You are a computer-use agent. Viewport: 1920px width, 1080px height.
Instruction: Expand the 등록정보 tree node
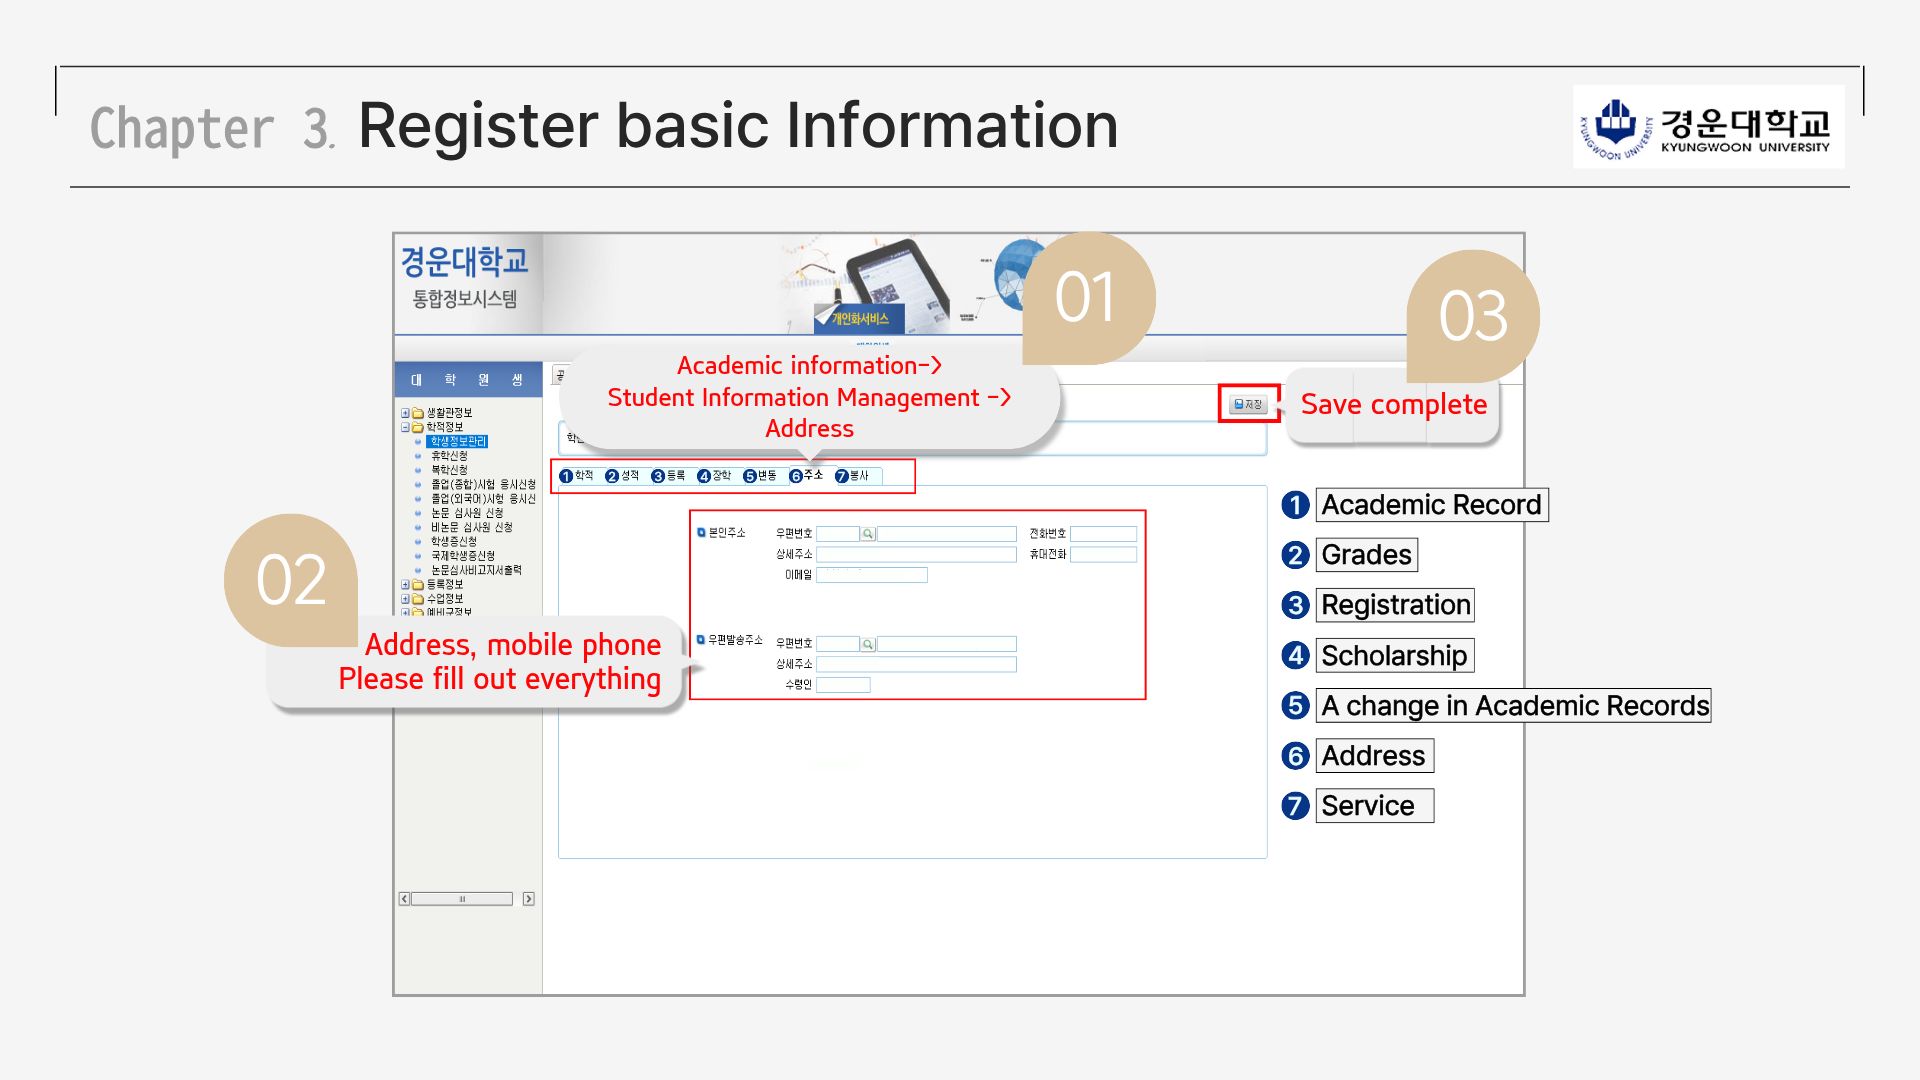[405, 584]
